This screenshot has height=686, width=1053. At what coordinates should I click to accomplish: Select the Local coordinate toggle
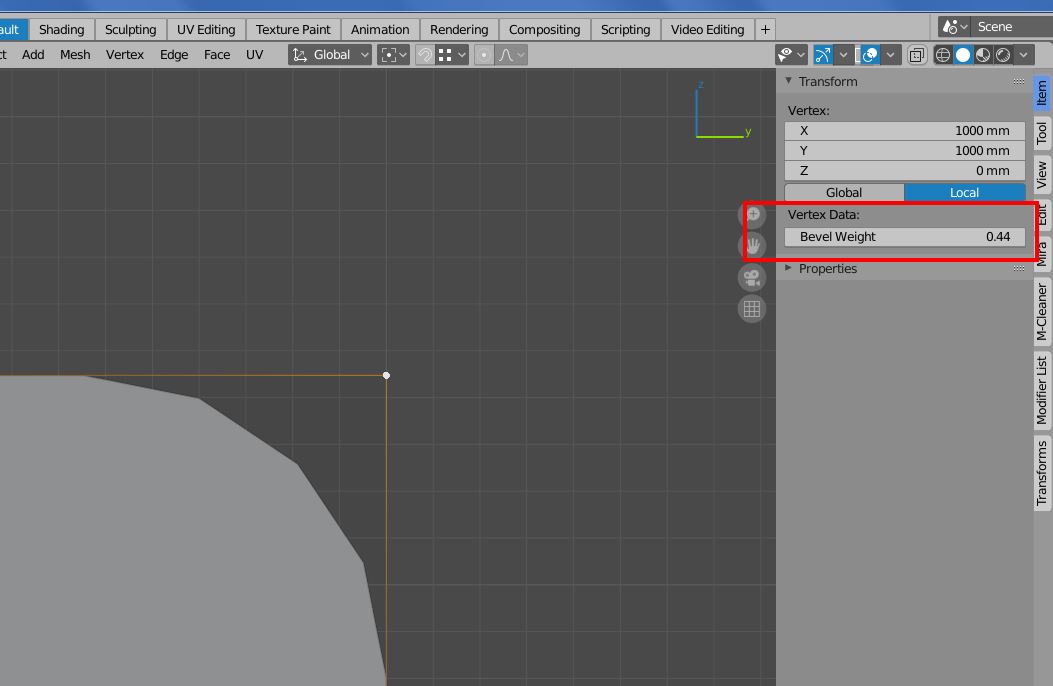click(964, 193)
